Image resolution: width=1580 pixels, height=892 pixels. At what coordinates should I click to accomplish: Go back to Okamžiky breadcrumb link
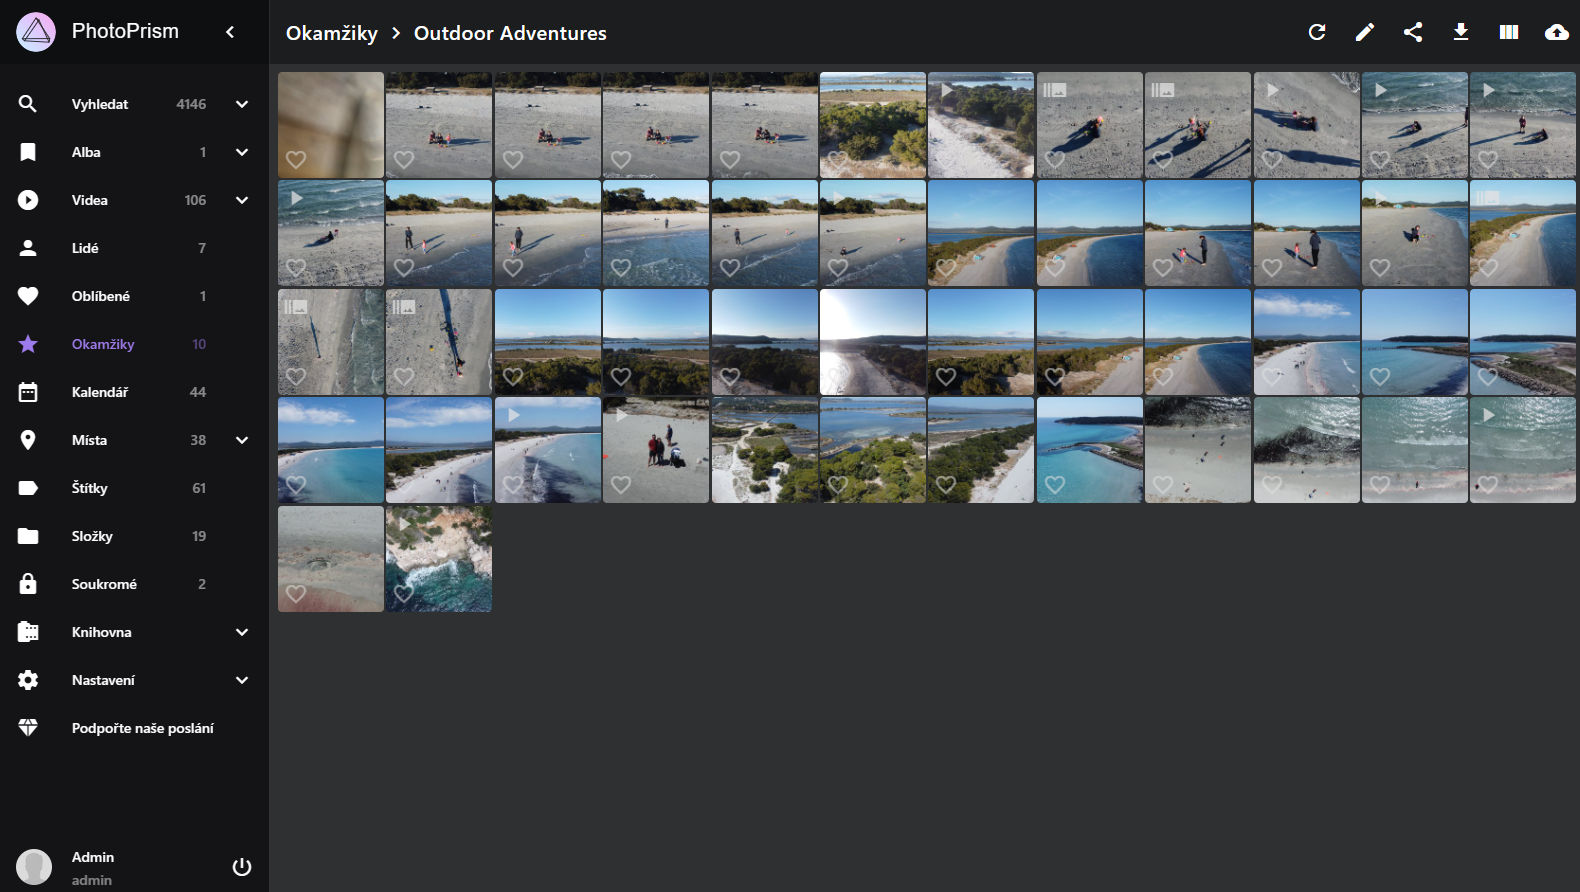click(x=332, y=33)
